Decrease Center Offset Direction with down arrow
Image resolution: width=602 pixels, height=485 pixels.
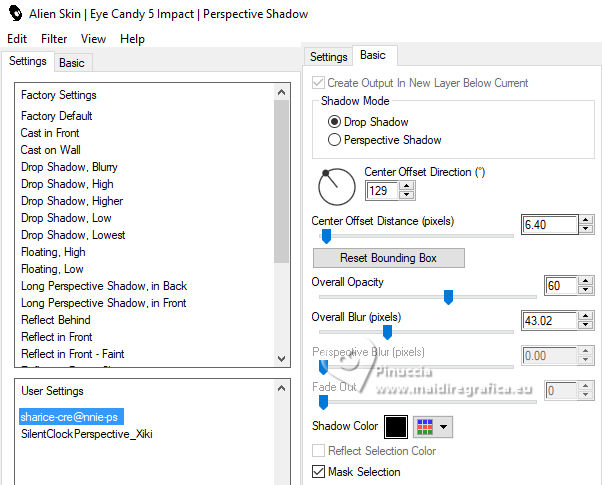(406, 195)
